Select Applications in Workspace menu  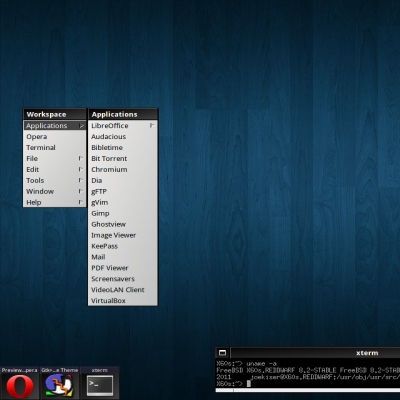(55, 126)
